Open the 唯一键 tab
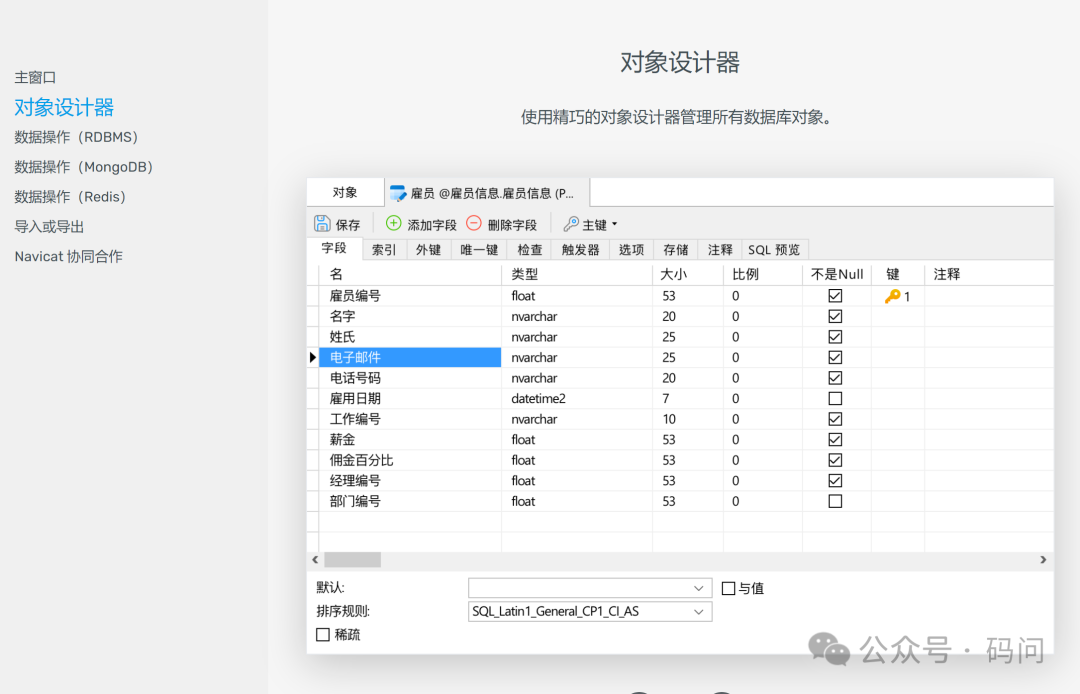 click(479, 250)
